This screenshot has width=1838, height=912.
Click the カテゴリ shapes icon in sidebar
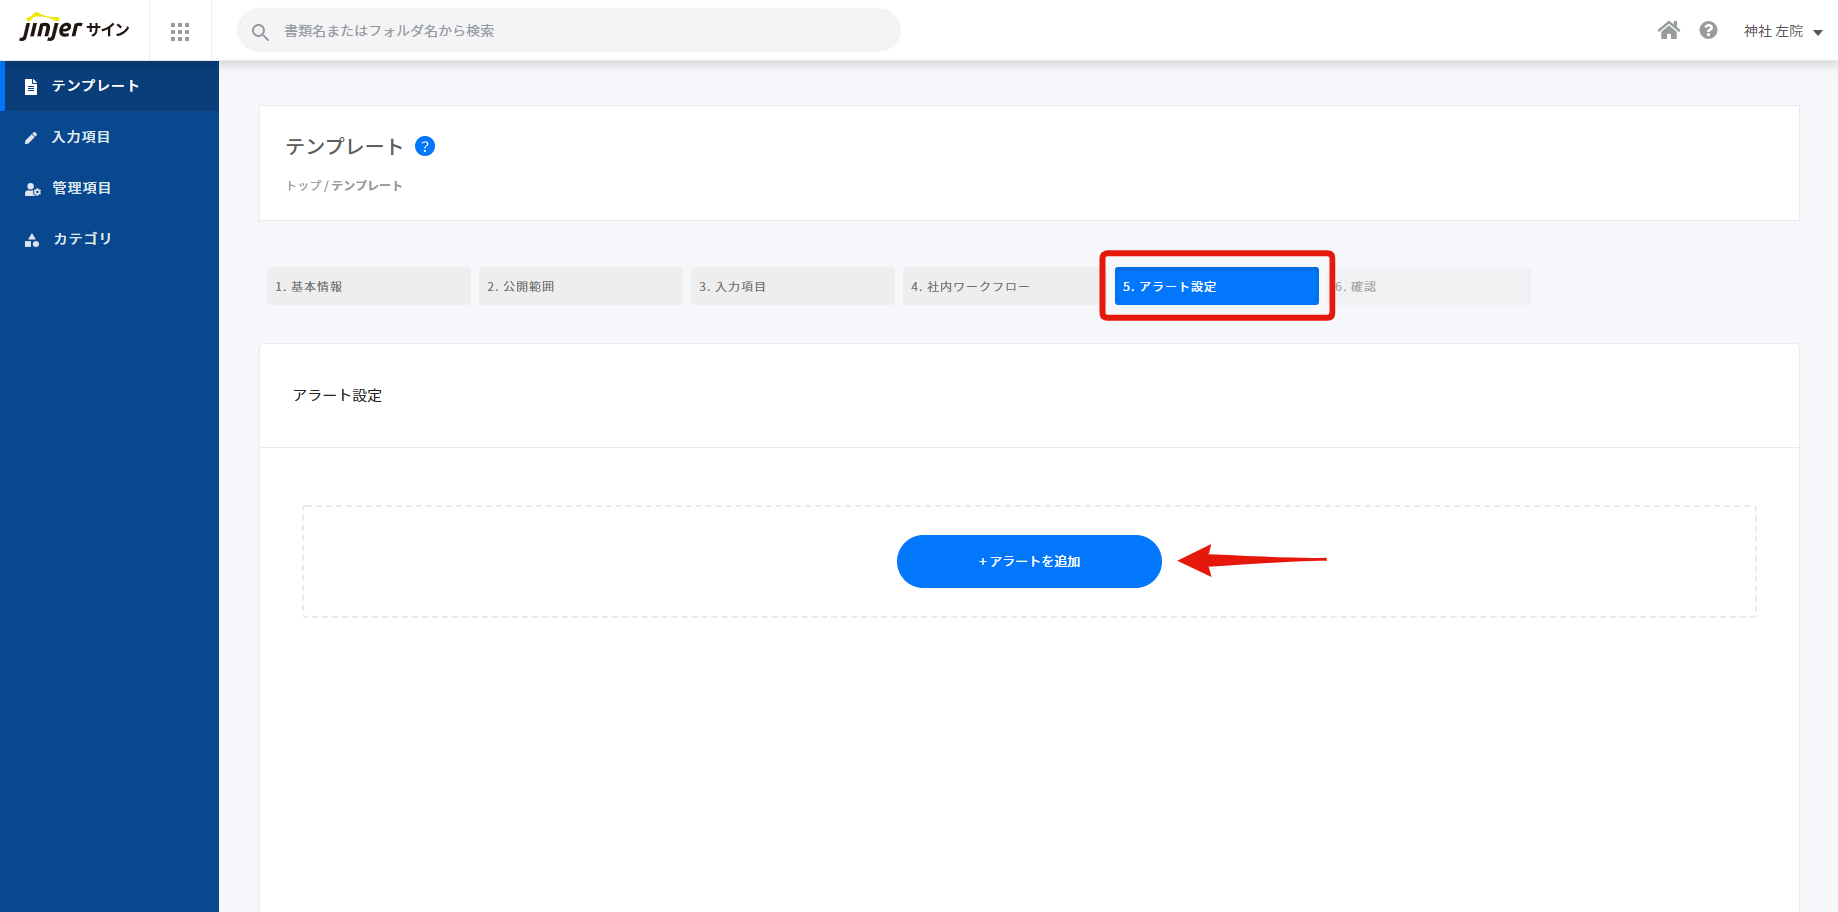coord(32,240)
